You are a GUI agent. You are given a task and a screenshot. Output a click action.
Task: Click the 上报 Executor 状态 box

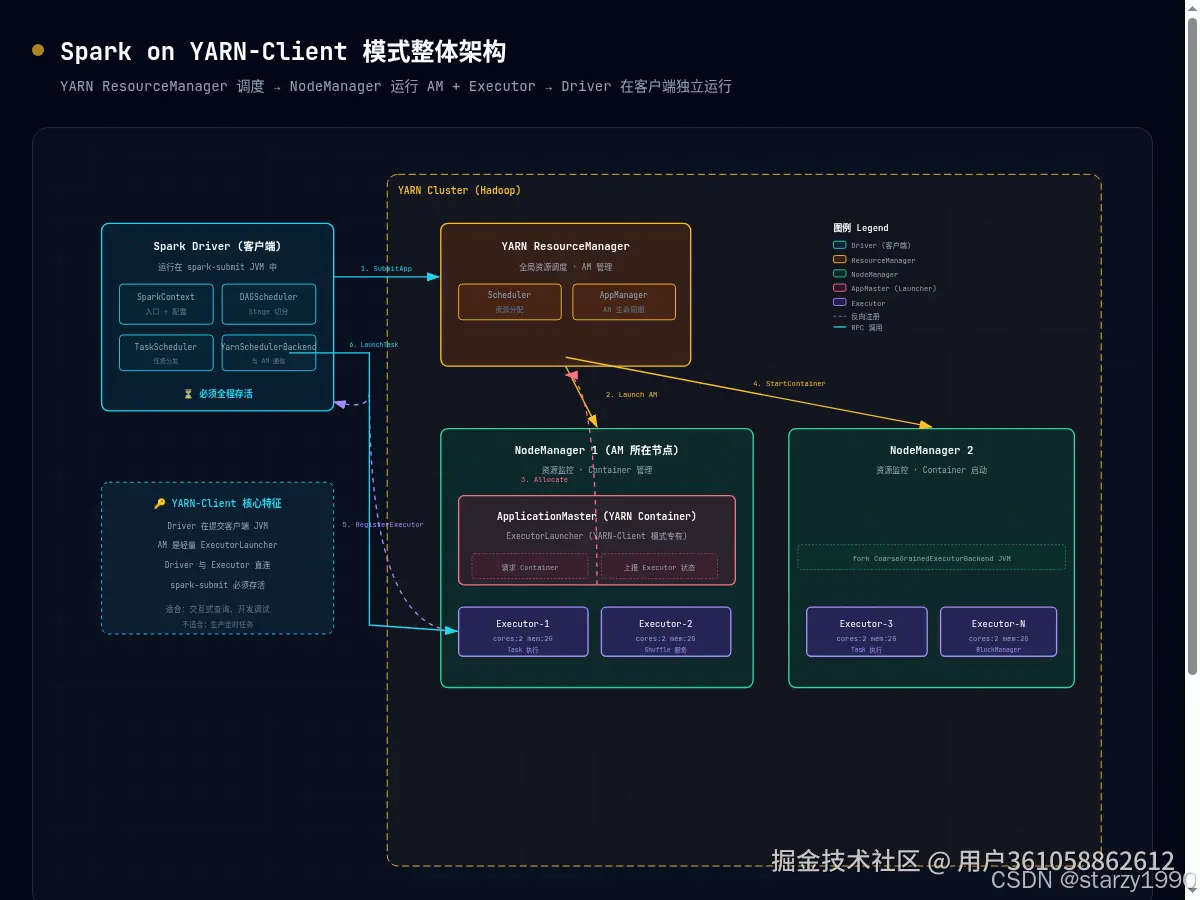point(661,567)
